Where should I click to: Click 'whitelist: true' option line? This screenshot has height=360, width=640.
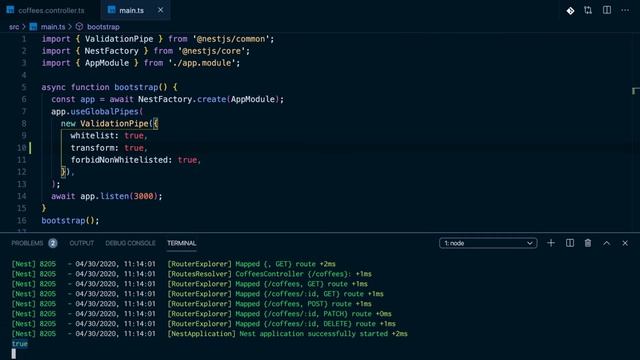pyautogui.click(x=109, y=136)
